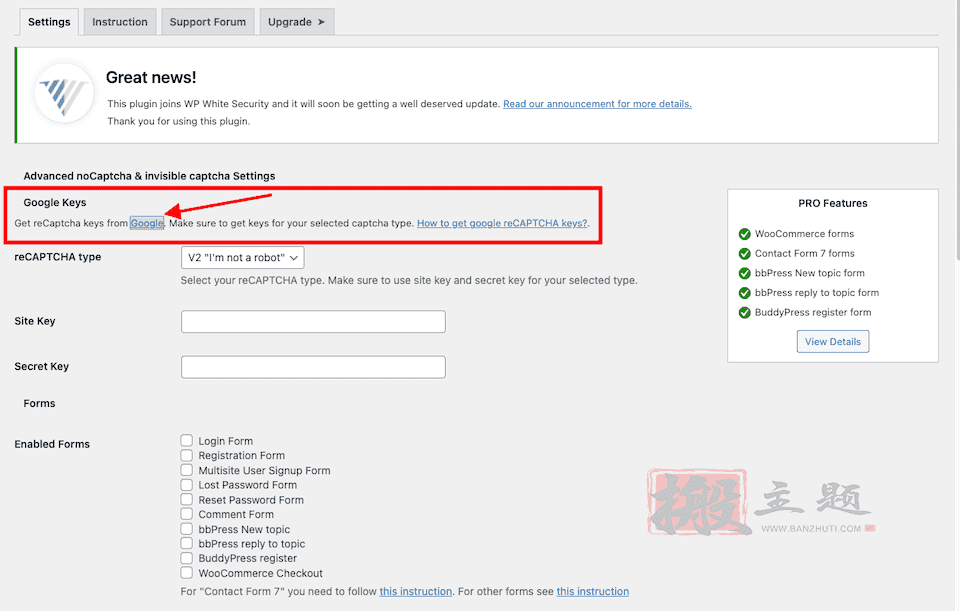Enable the Login Form checkbox

point(187,440)
